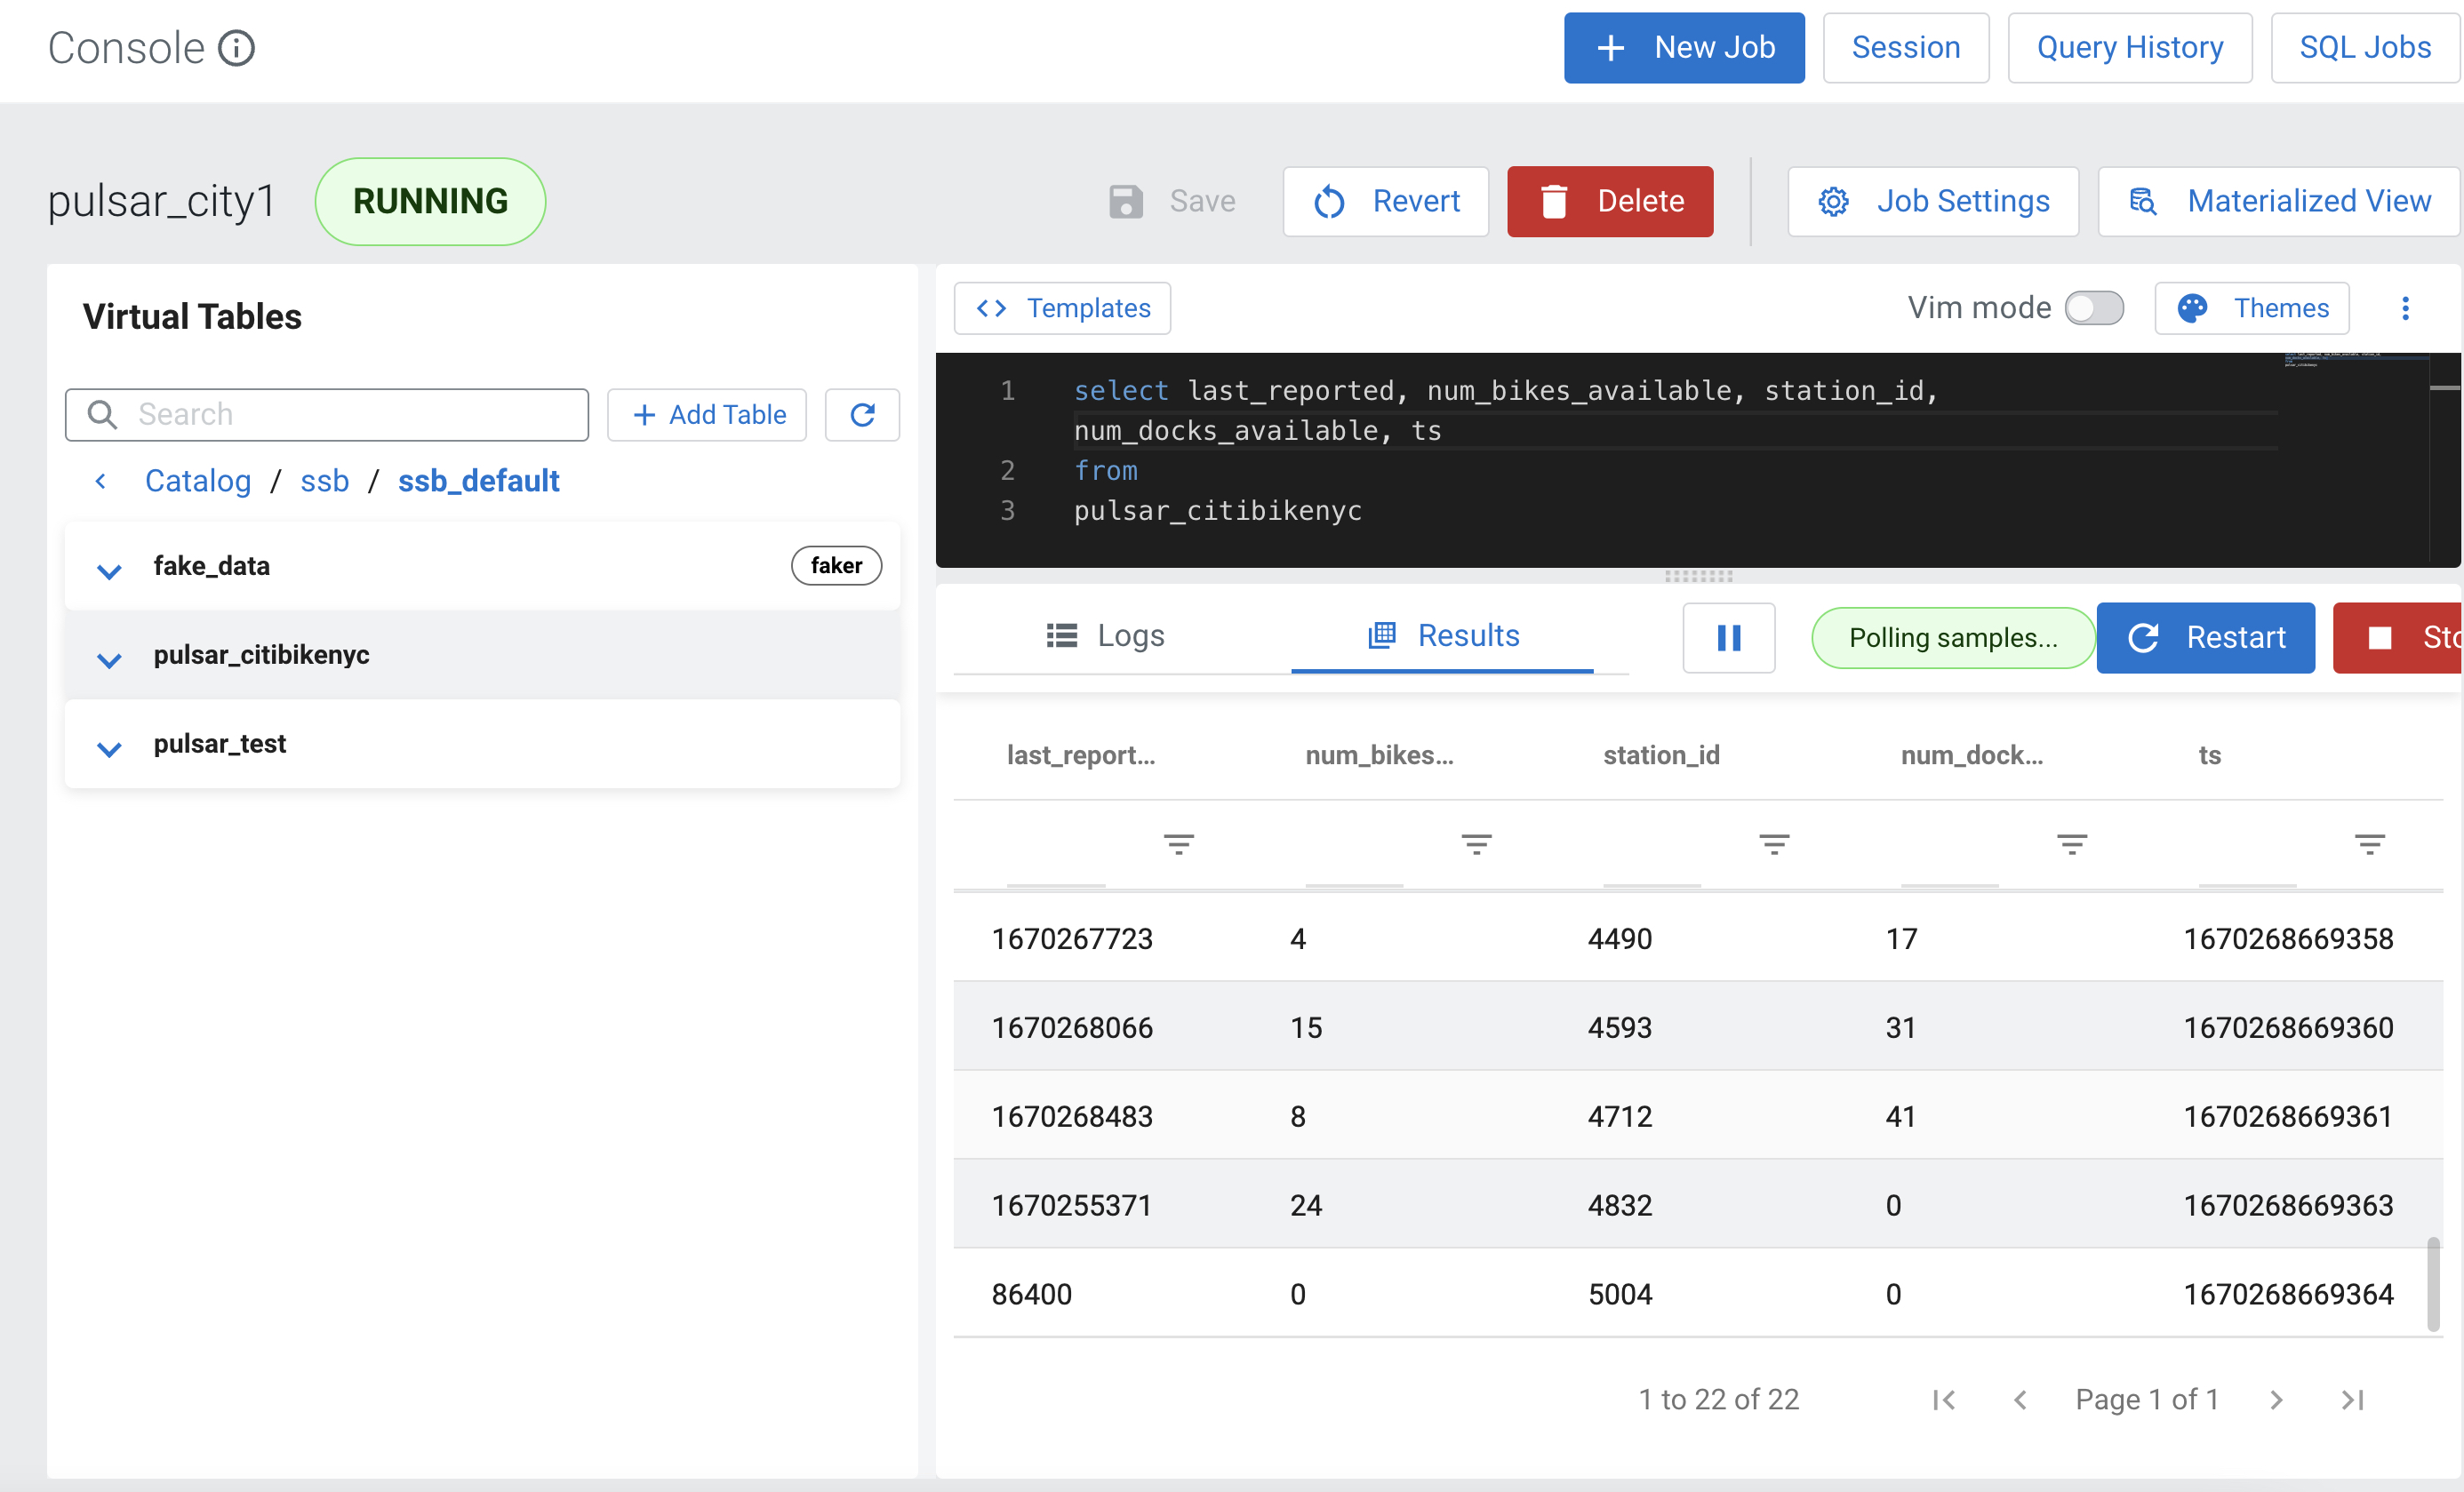Refresh the Virtual Tables list

(862, 414)
